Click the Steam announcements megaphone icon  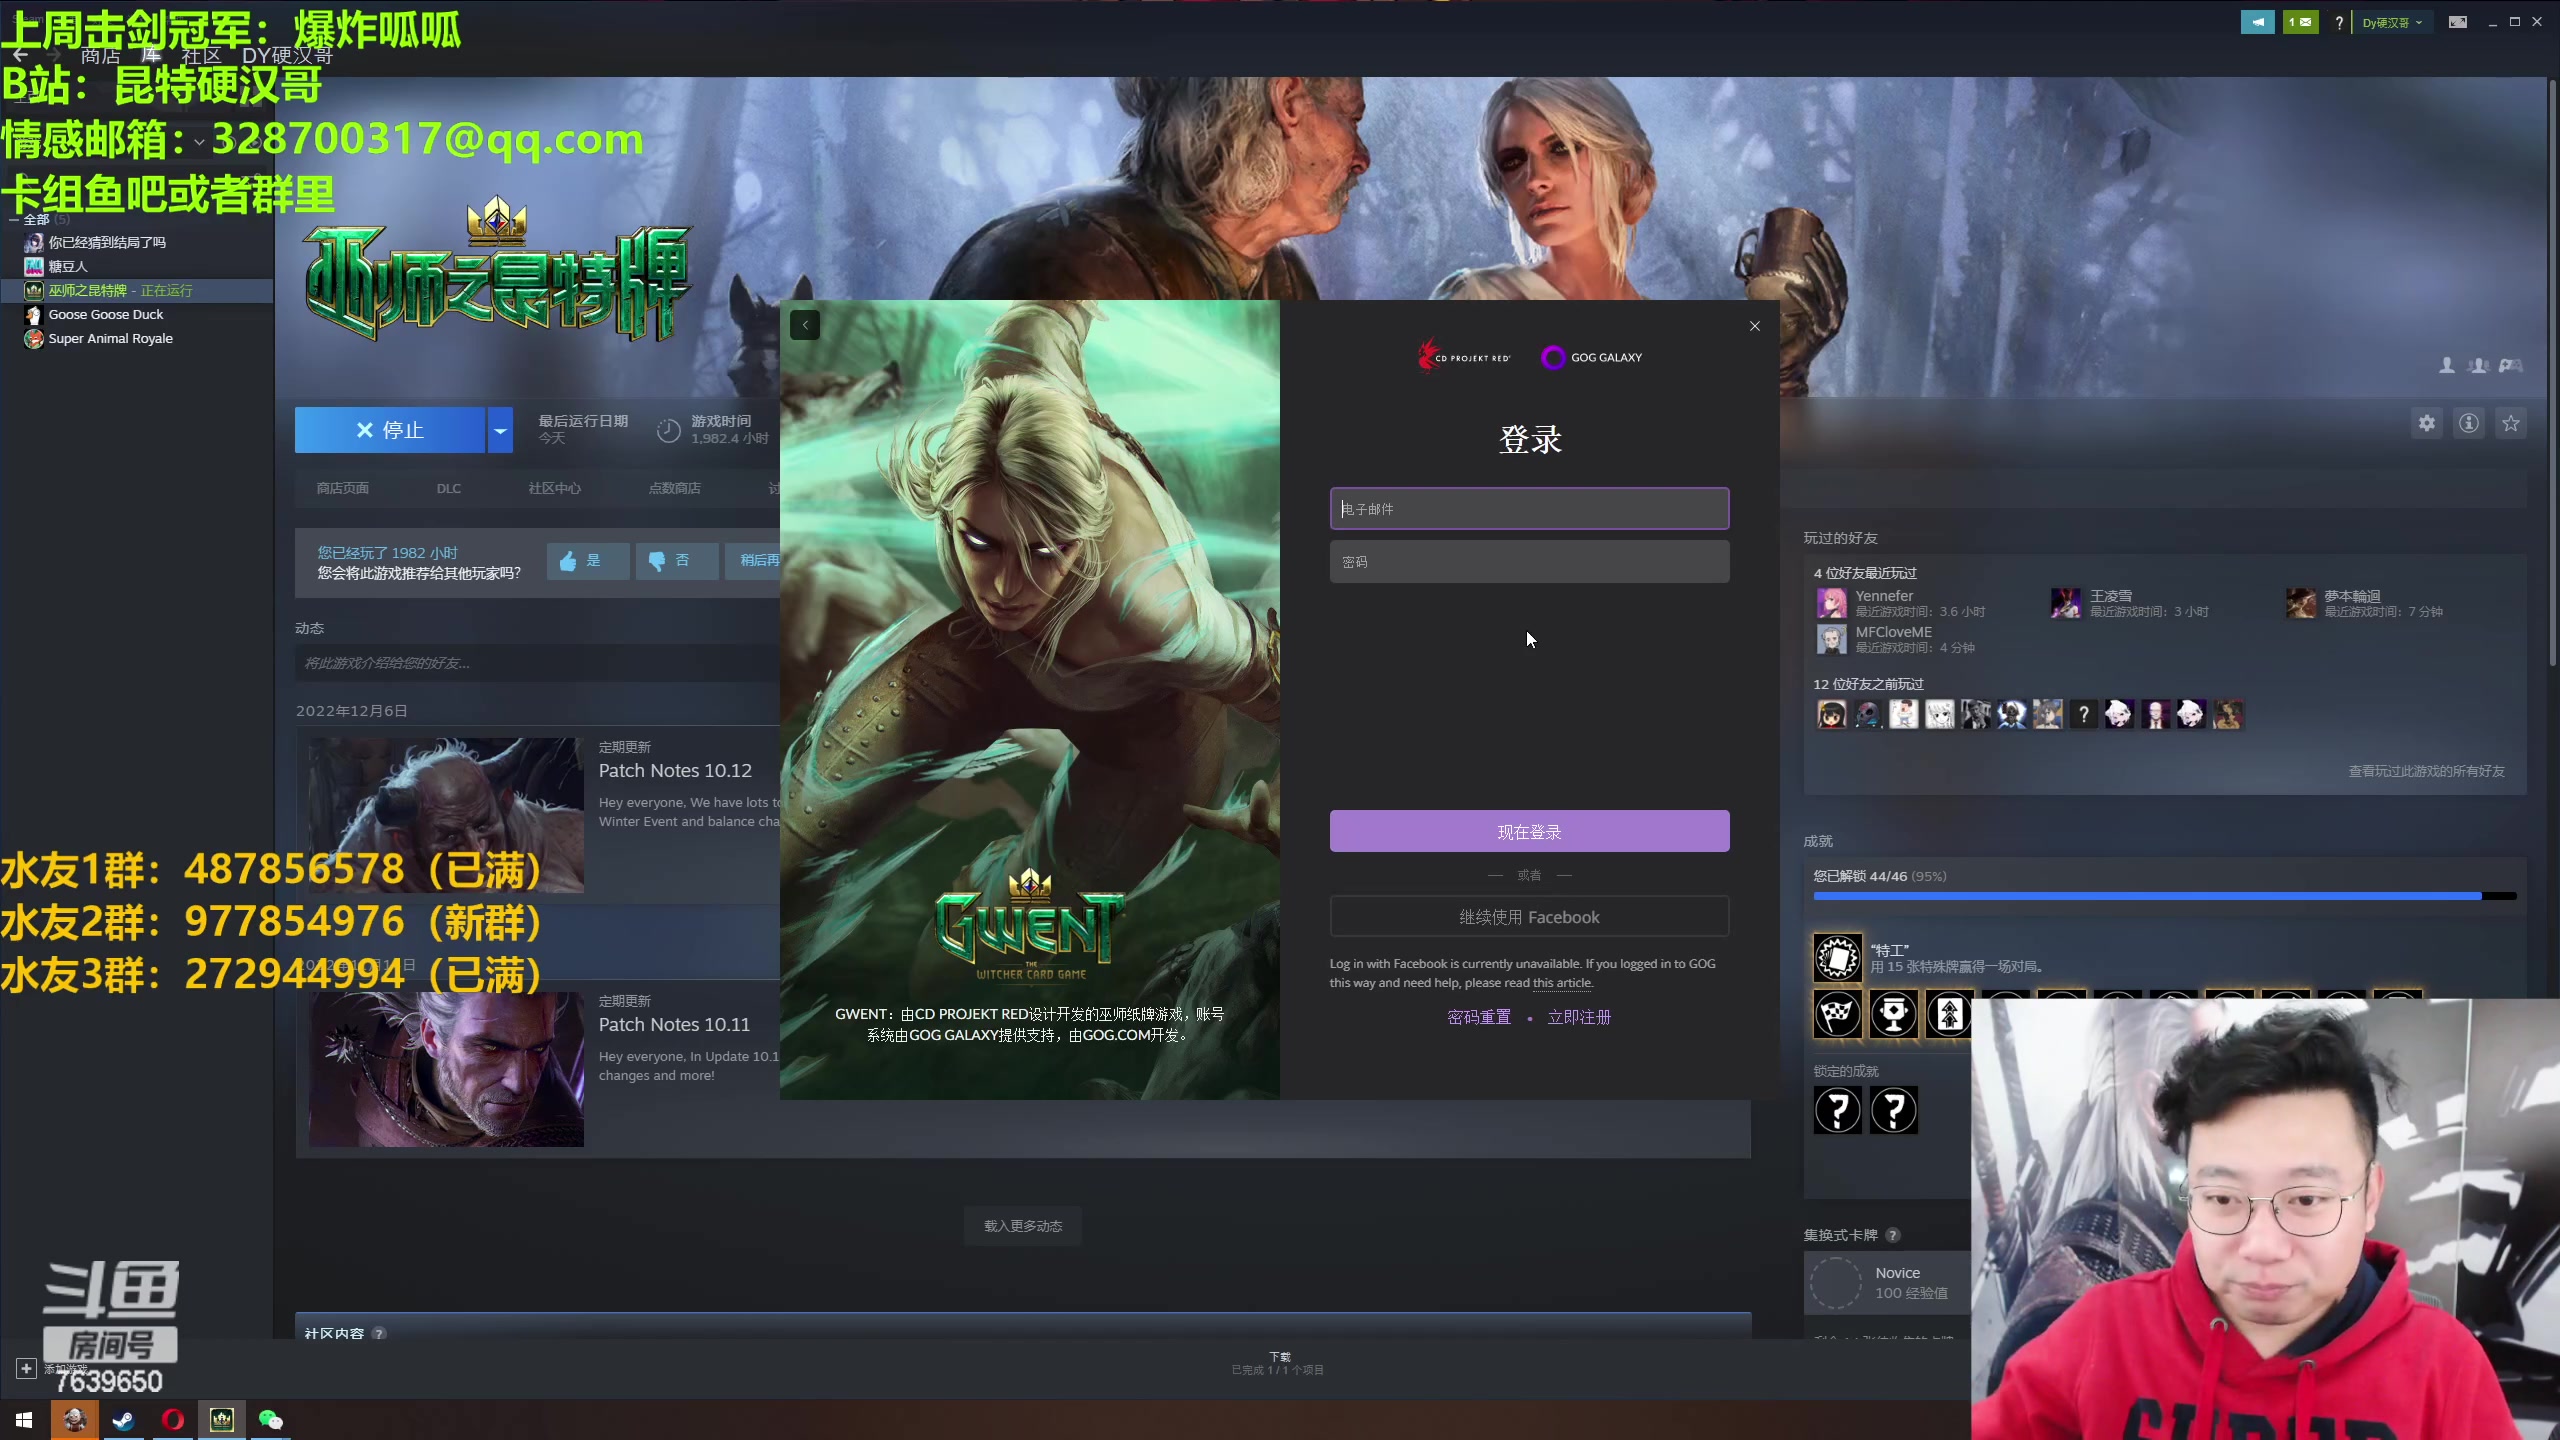(x=2257, y=22)
